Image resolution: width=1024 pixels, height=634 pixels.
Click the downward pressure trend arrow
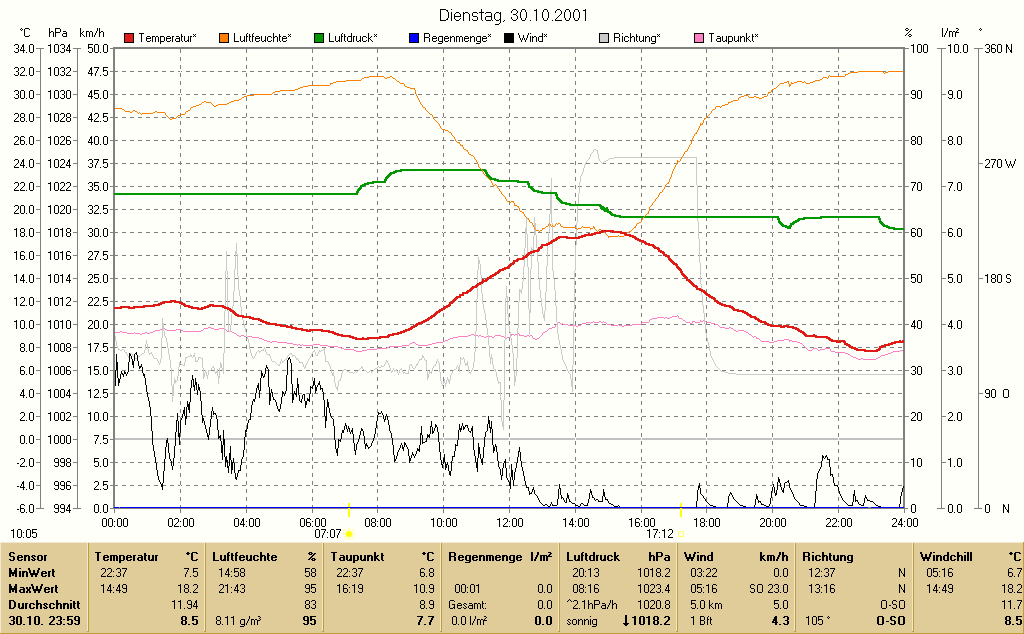(x=626, y=620)
